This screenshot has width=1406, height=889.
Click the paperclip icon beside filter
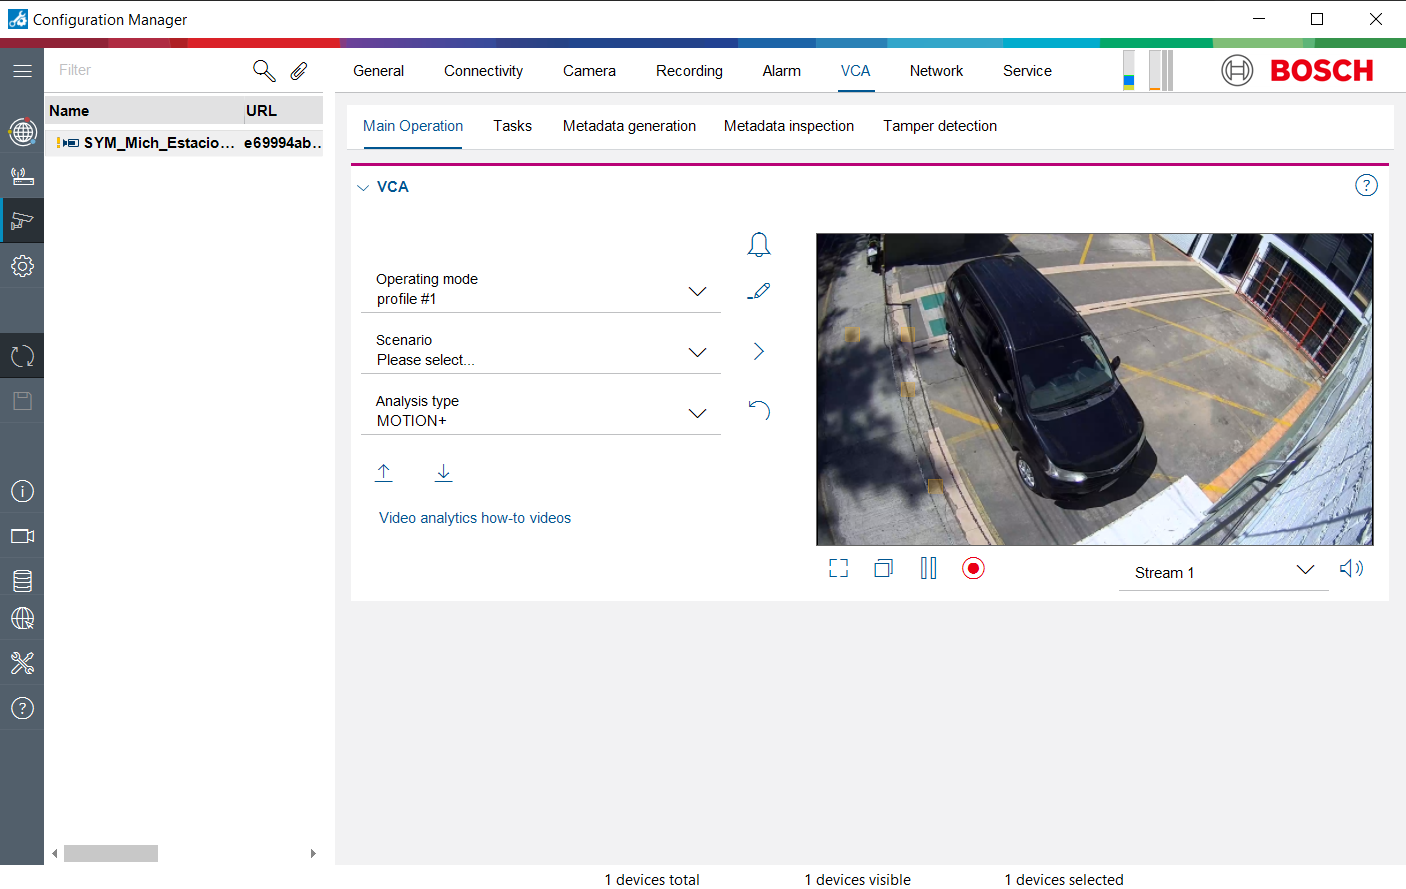coord(299,70)
